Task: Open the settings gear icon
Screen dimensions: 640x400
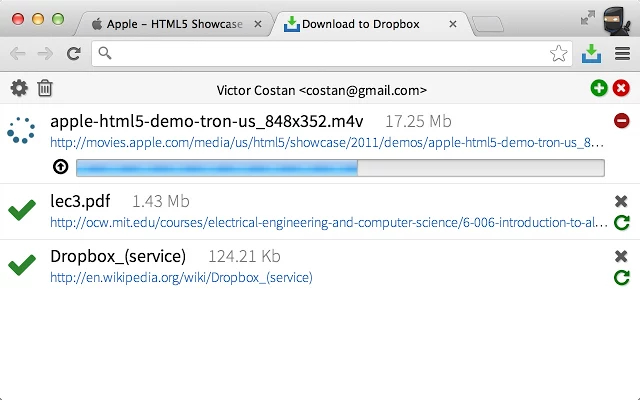Action: [x=19, y=88]
